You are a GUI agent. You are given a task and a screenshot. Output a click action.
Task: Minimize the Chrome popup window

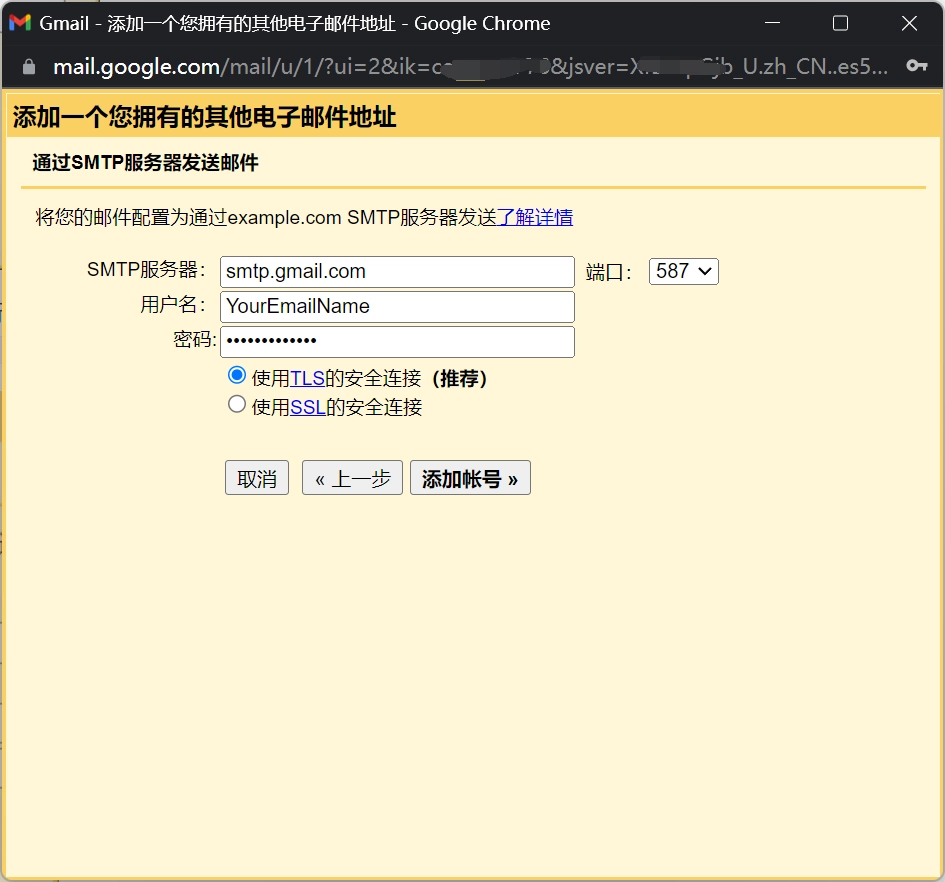point(772,23)
